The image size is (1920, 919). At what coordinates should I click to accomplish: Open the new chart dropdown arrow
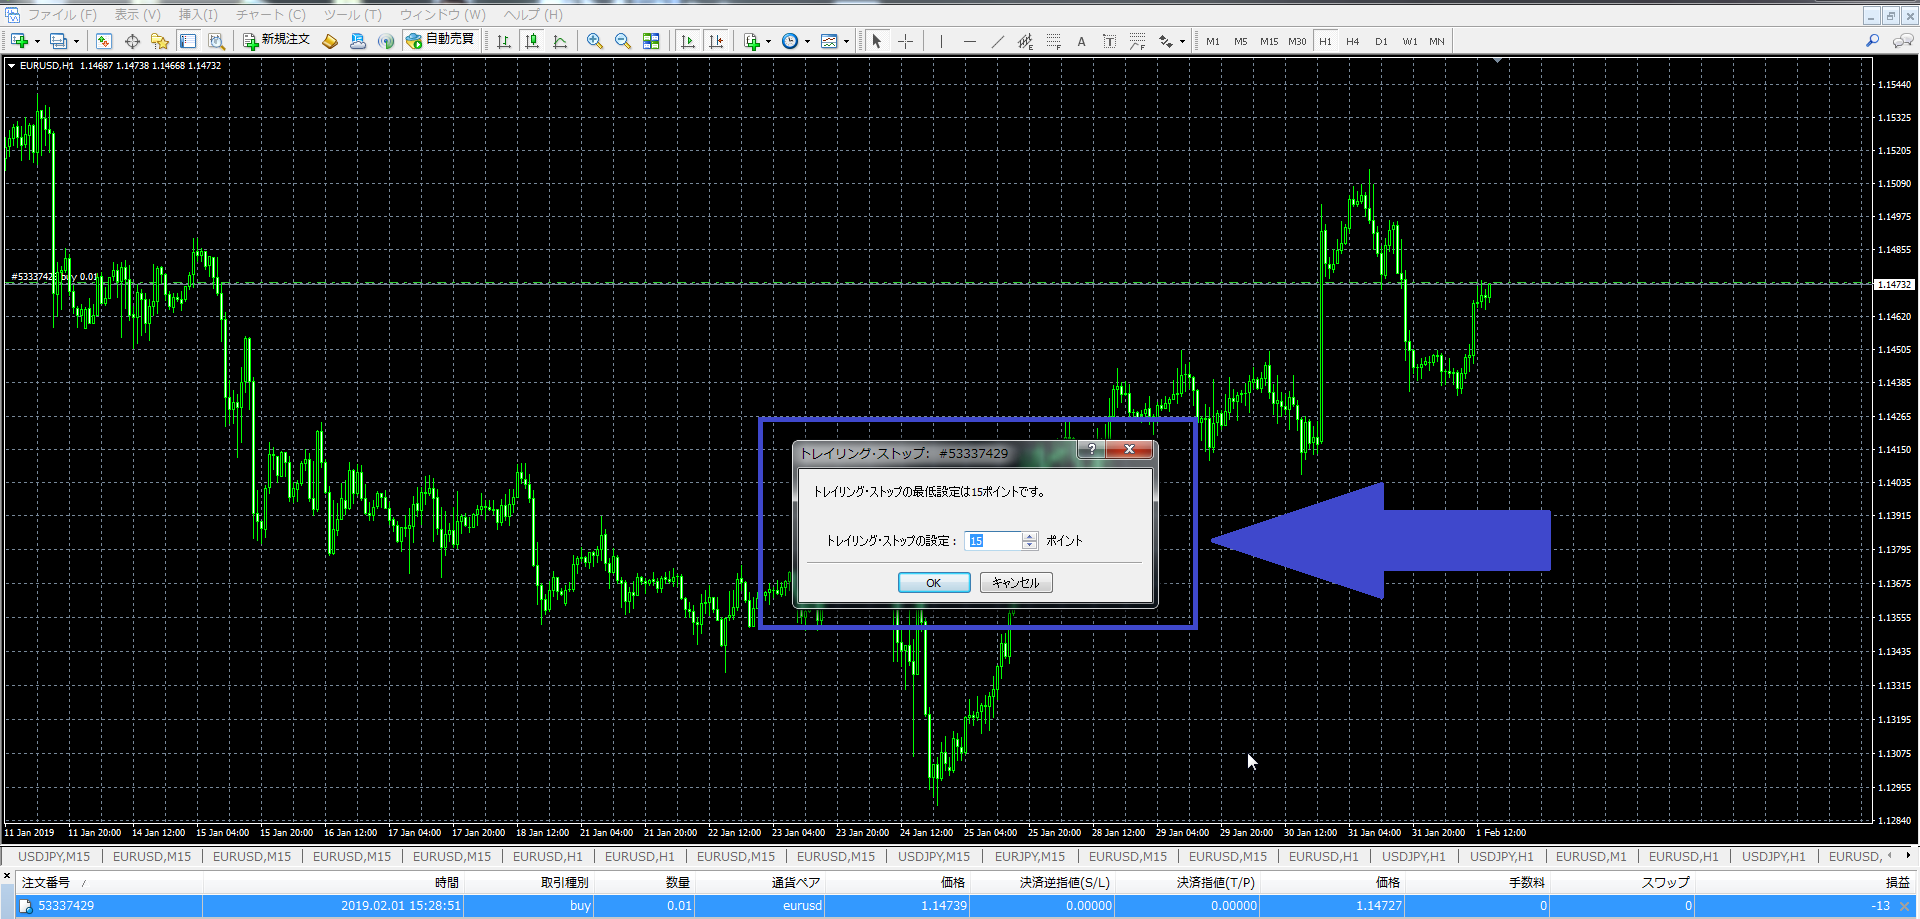[37, 42]
